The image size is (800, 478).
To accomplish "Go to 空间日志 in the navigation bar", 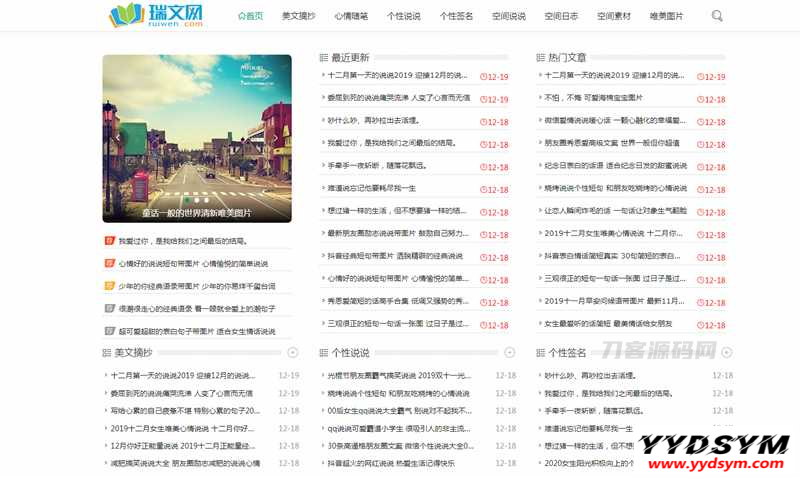I will pyautogui.click(x=561, y=16).
